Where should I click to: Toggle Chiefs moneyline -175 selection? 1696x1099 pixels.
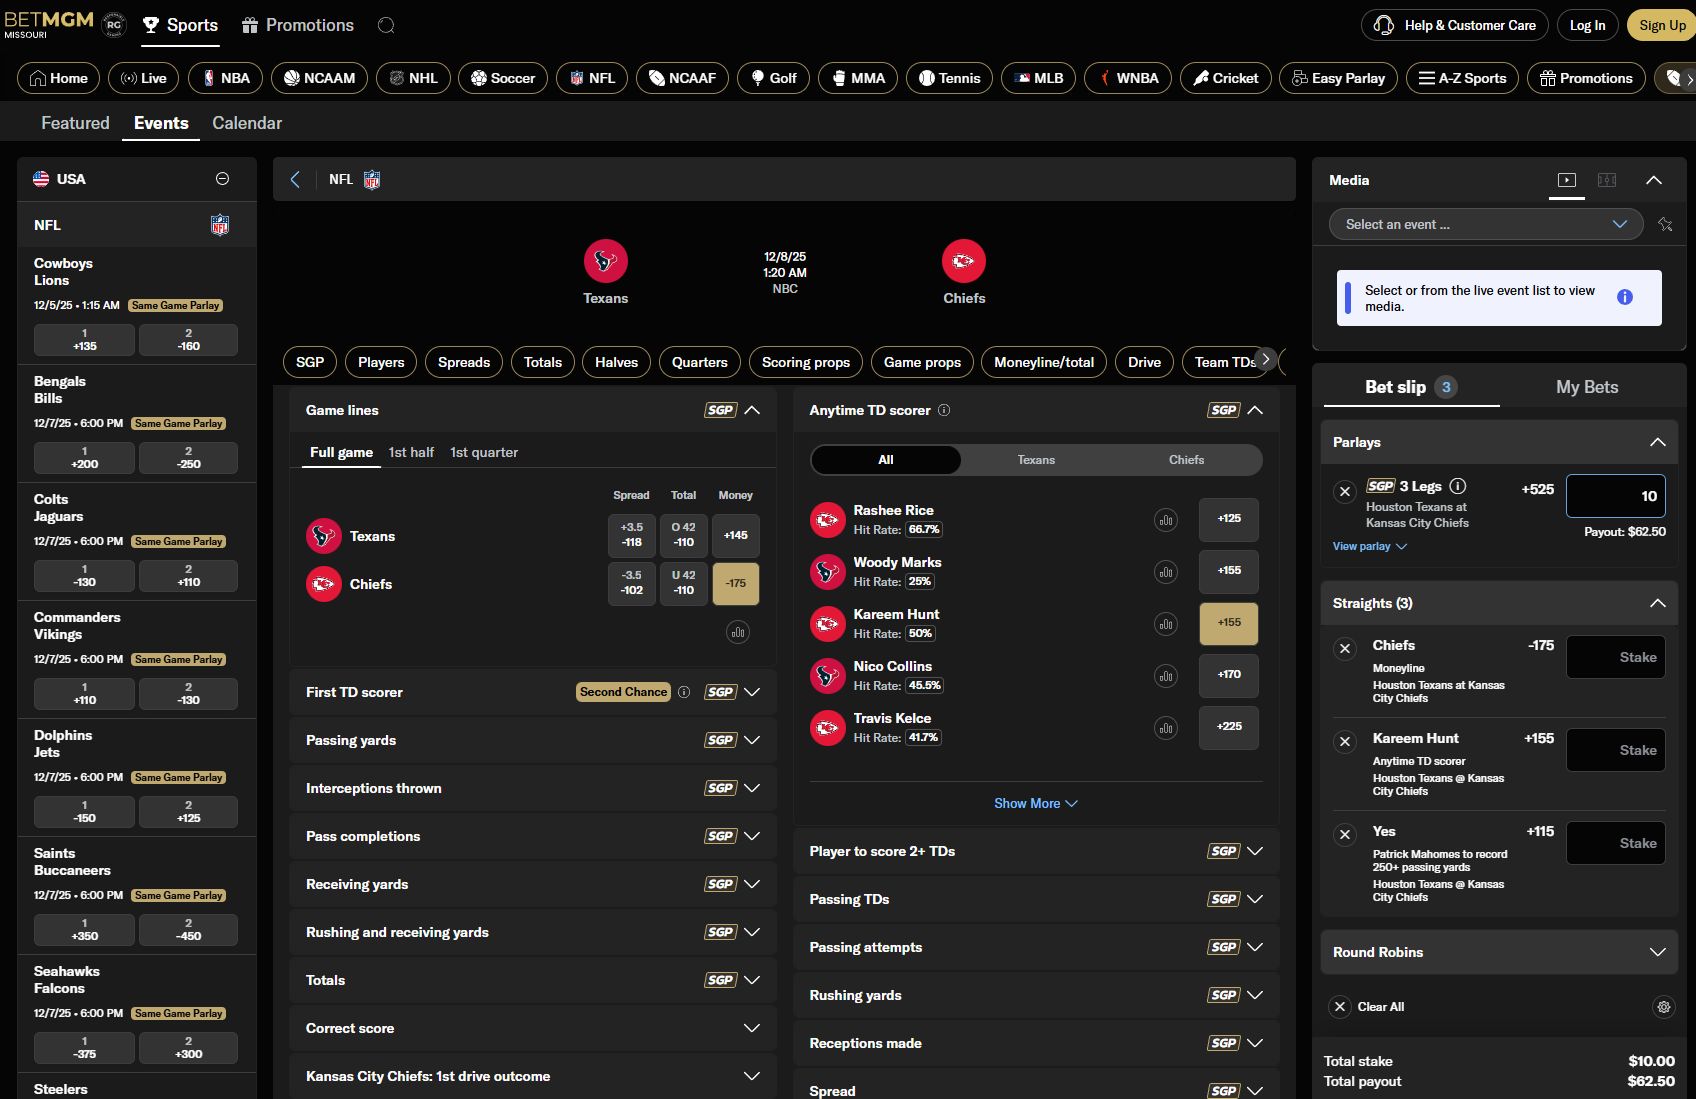735,584
